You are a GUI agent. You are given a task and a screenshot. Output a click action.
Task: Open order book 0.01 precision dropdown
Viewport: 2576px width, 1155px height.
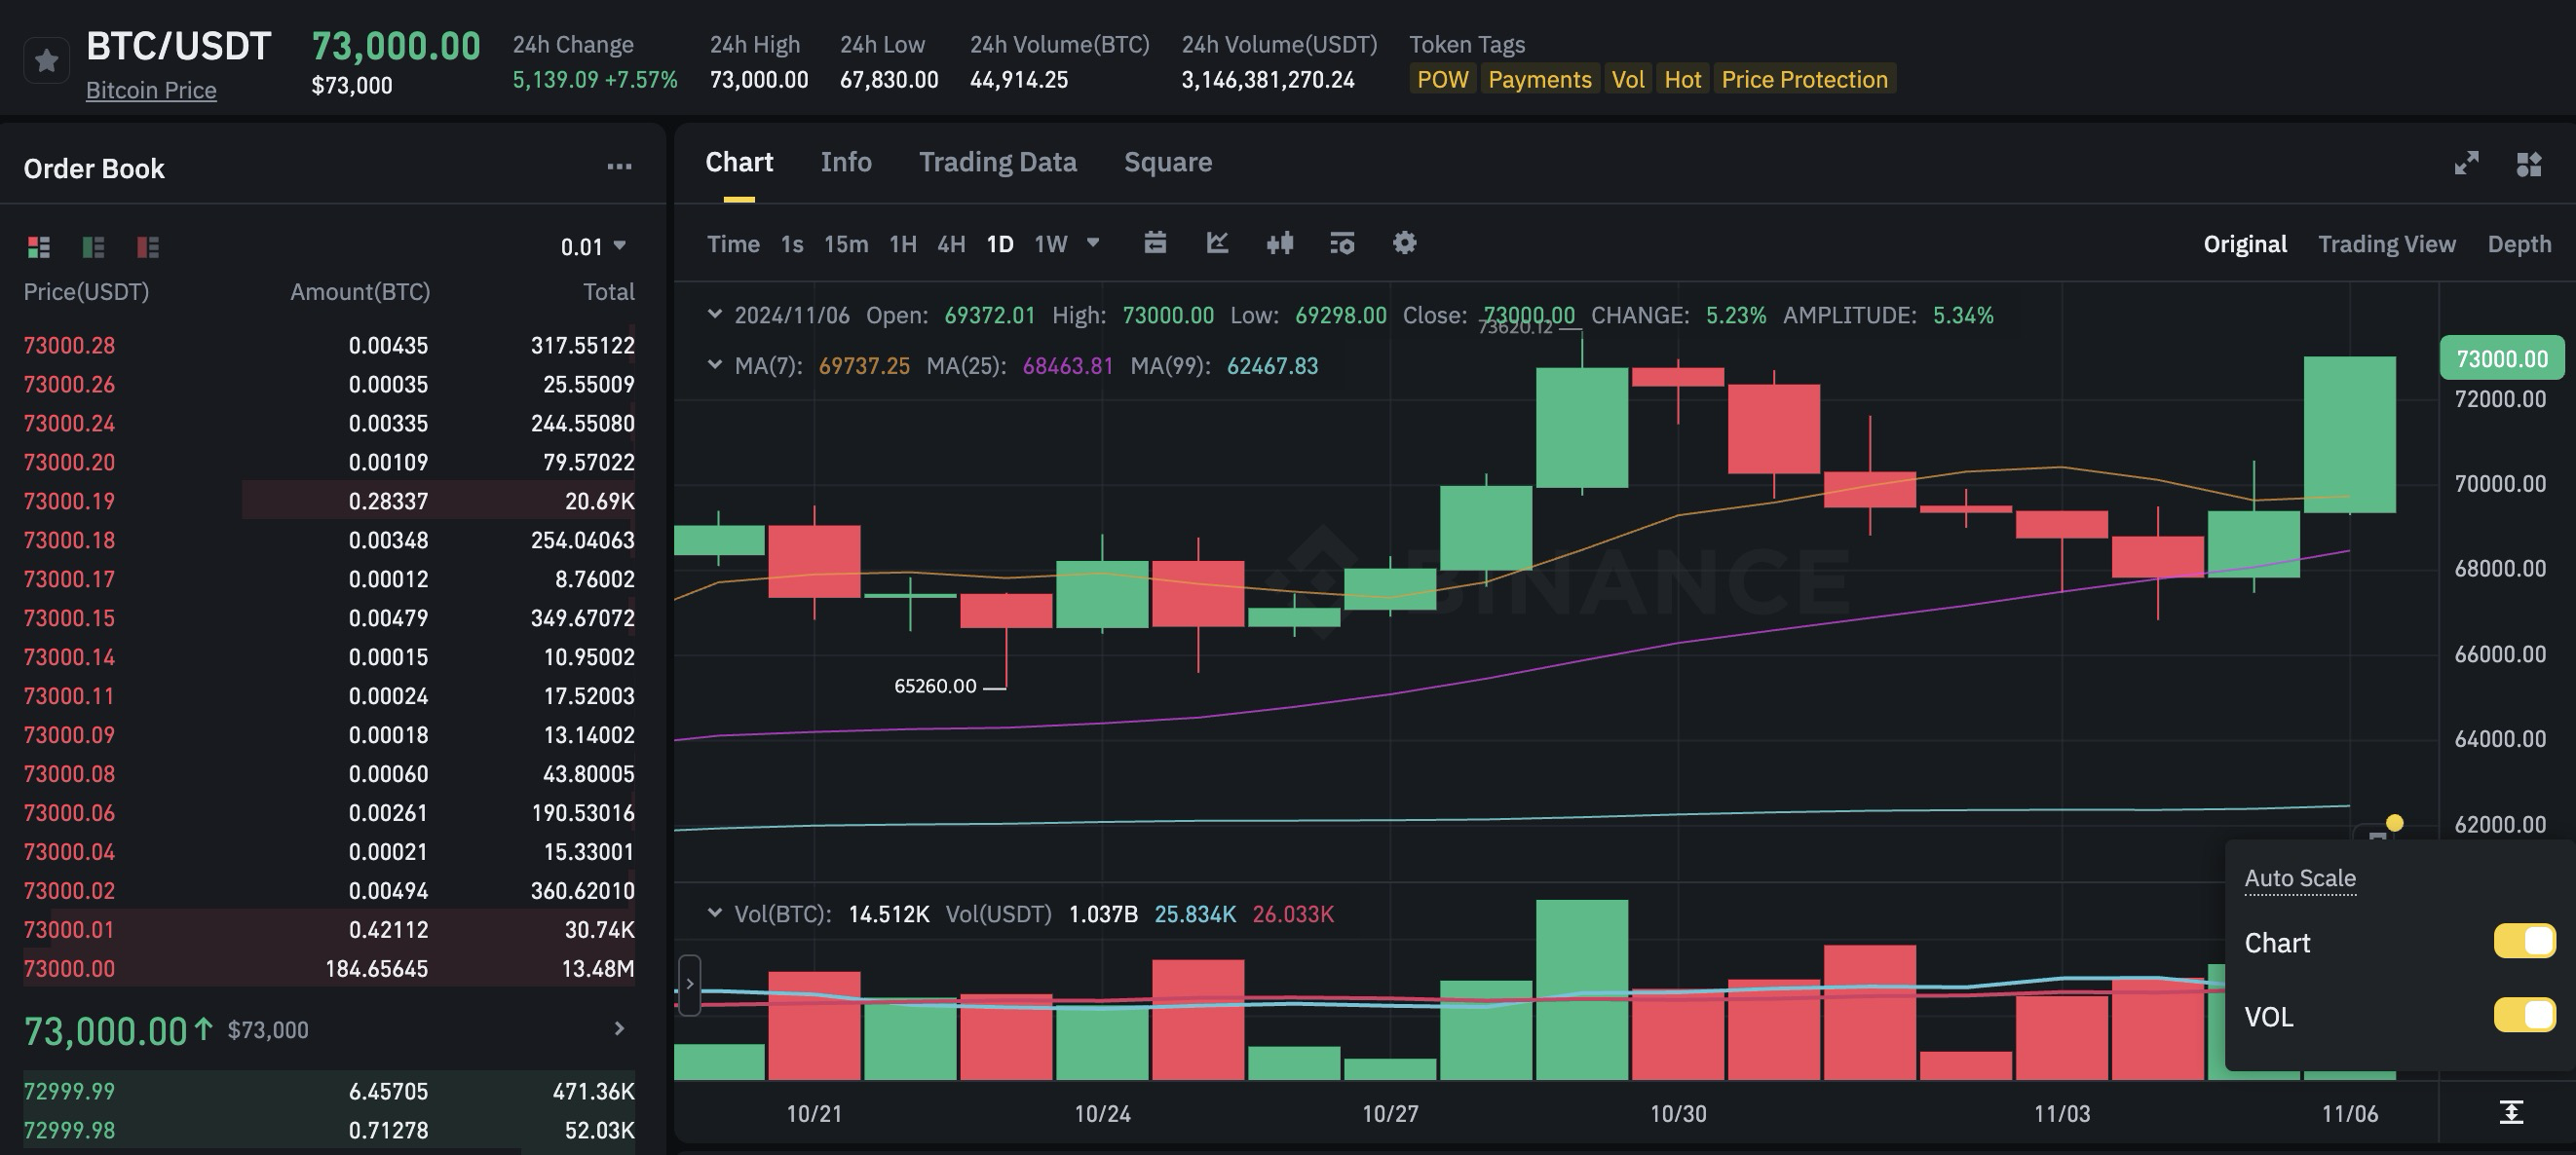593,246
